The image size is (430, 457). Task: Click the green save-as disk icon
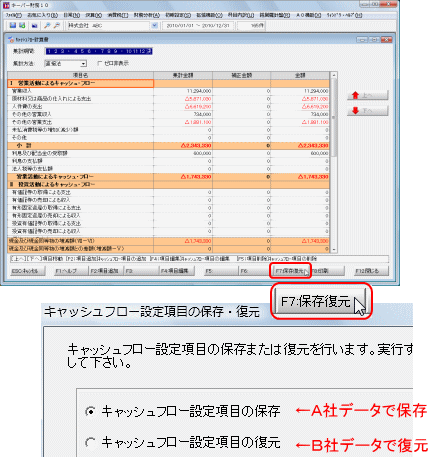point(22,25)
